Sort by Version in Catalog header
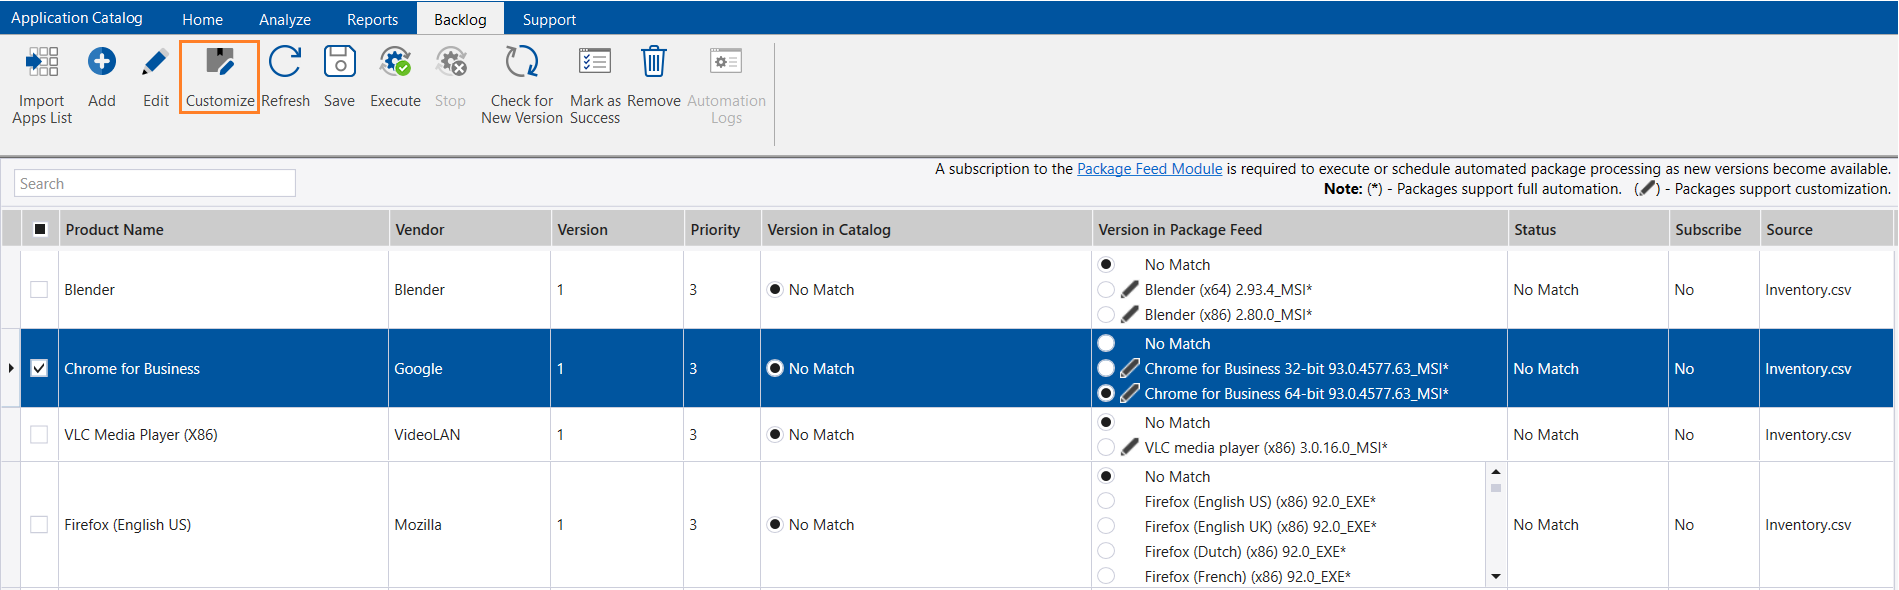Screen dimensions: 1899x590 point(927,229)
